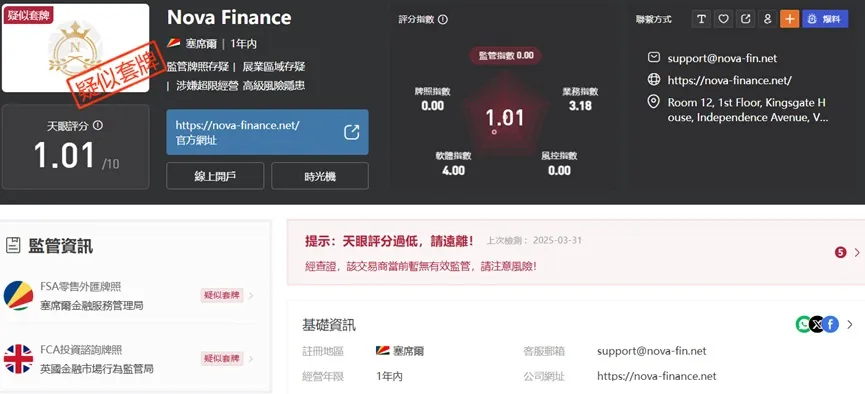Open the official website https://nova-finance.net/ blue button
The width and height of the screenshot is (865, 394).
tap(268, 132)
